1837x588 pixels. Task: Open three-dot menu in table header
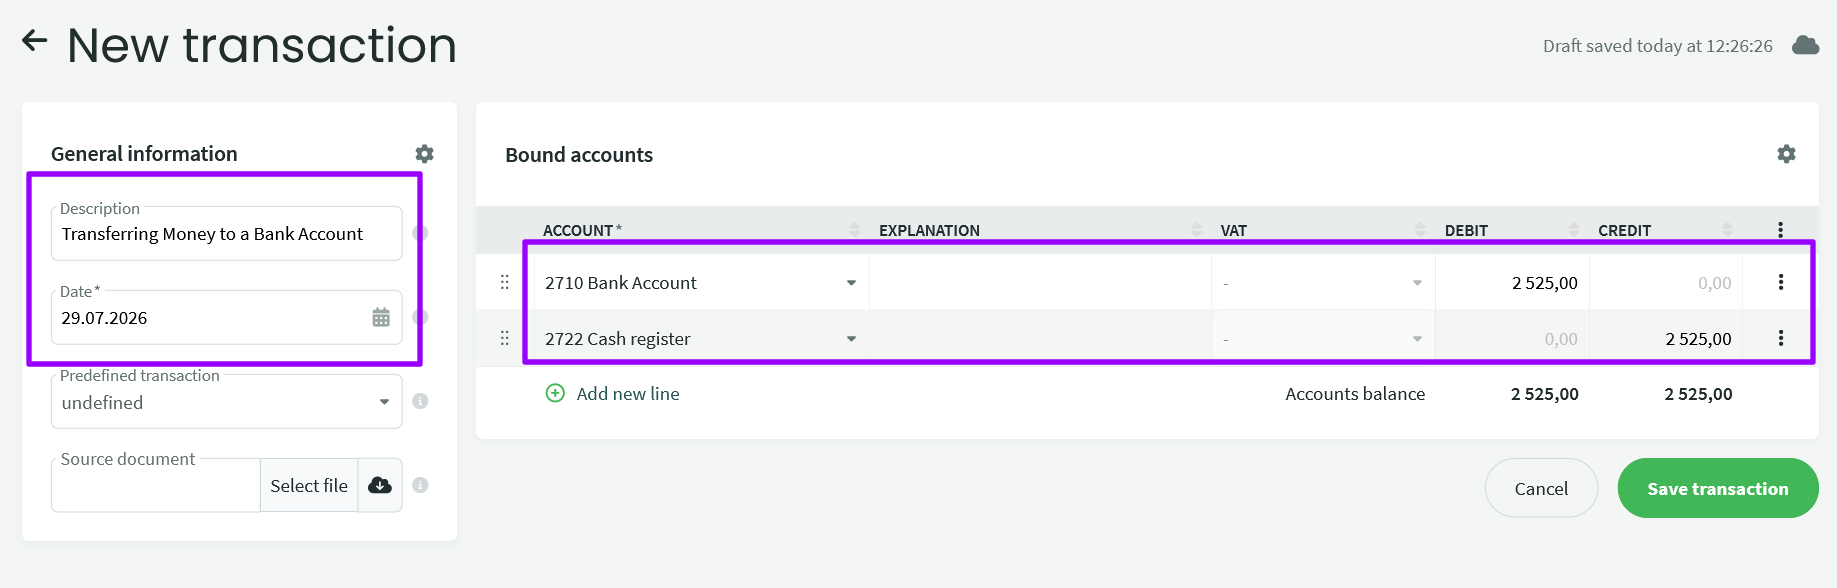[1780, 230]
